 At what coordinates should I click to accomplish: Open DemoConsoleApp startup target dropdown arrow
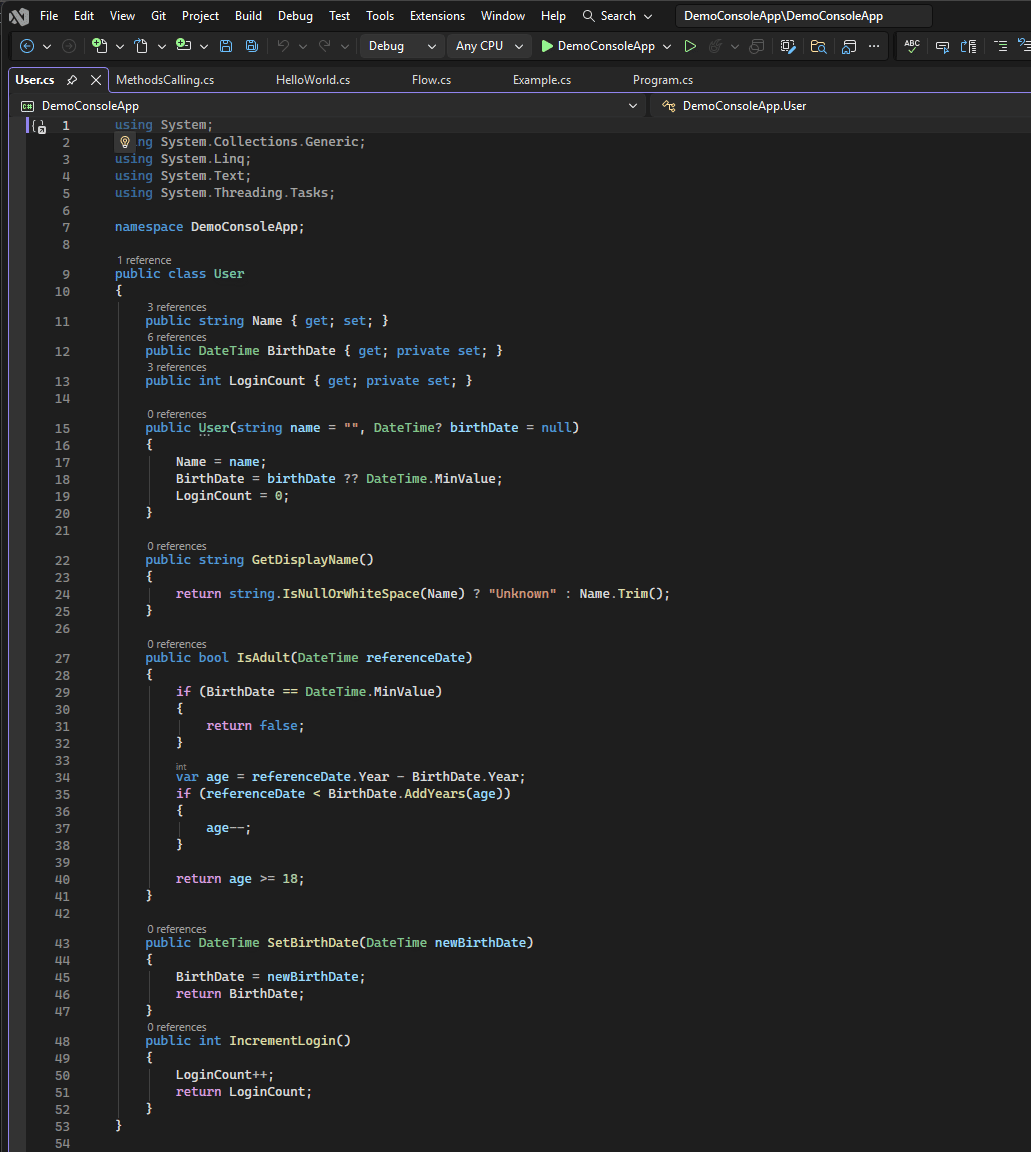pos(667,46)
